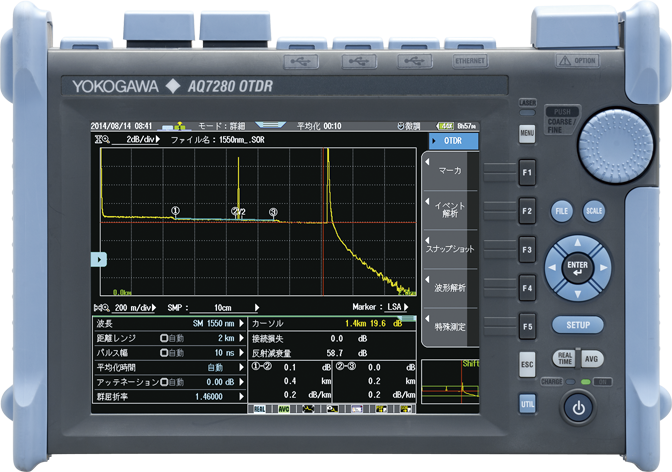This screenshot has width=672, height=472.
Task: Tap the left arrow key on the navigation pad
Action: pos(552,268)
